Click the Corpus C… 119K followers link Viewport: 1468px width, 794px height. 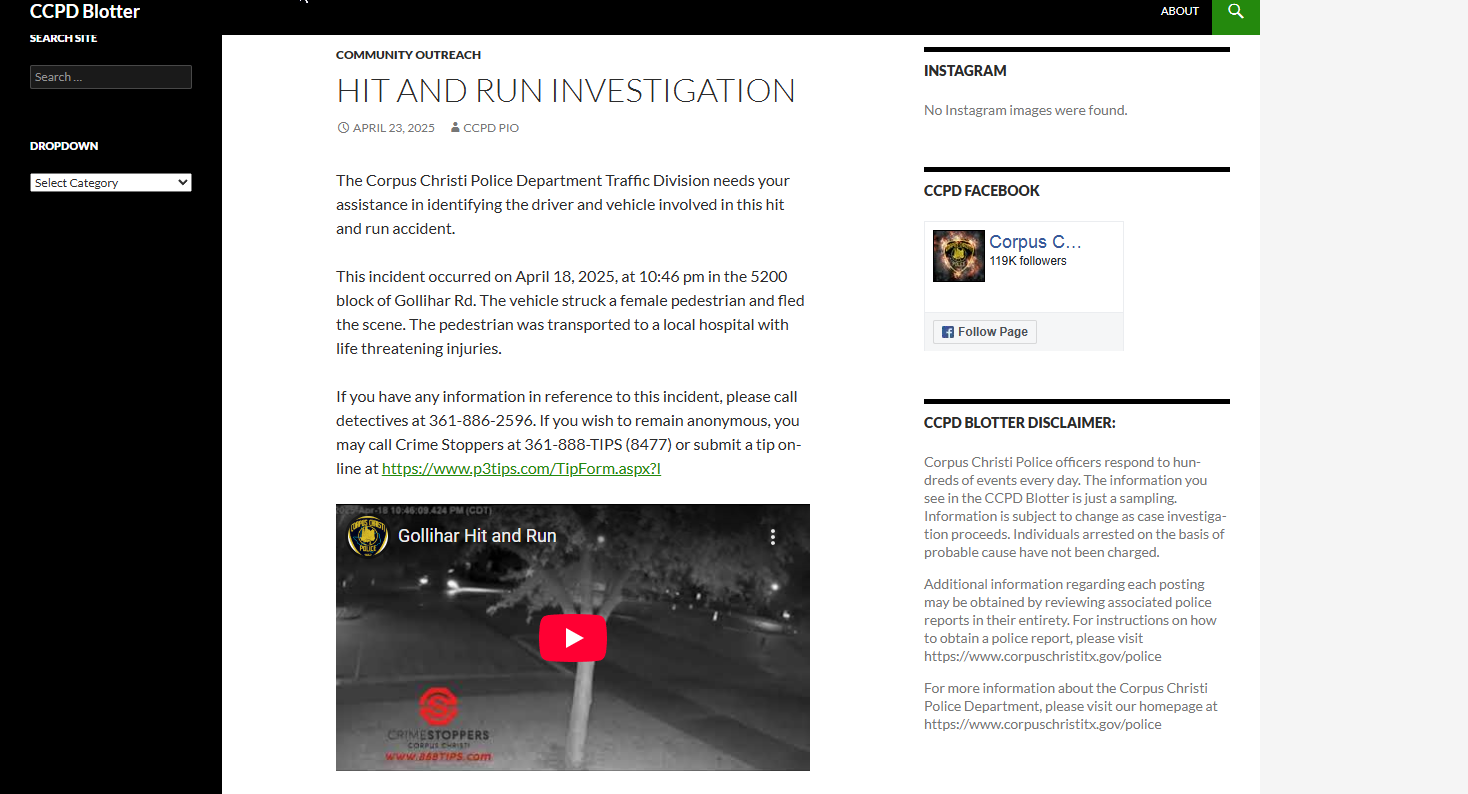[1034, 241]
